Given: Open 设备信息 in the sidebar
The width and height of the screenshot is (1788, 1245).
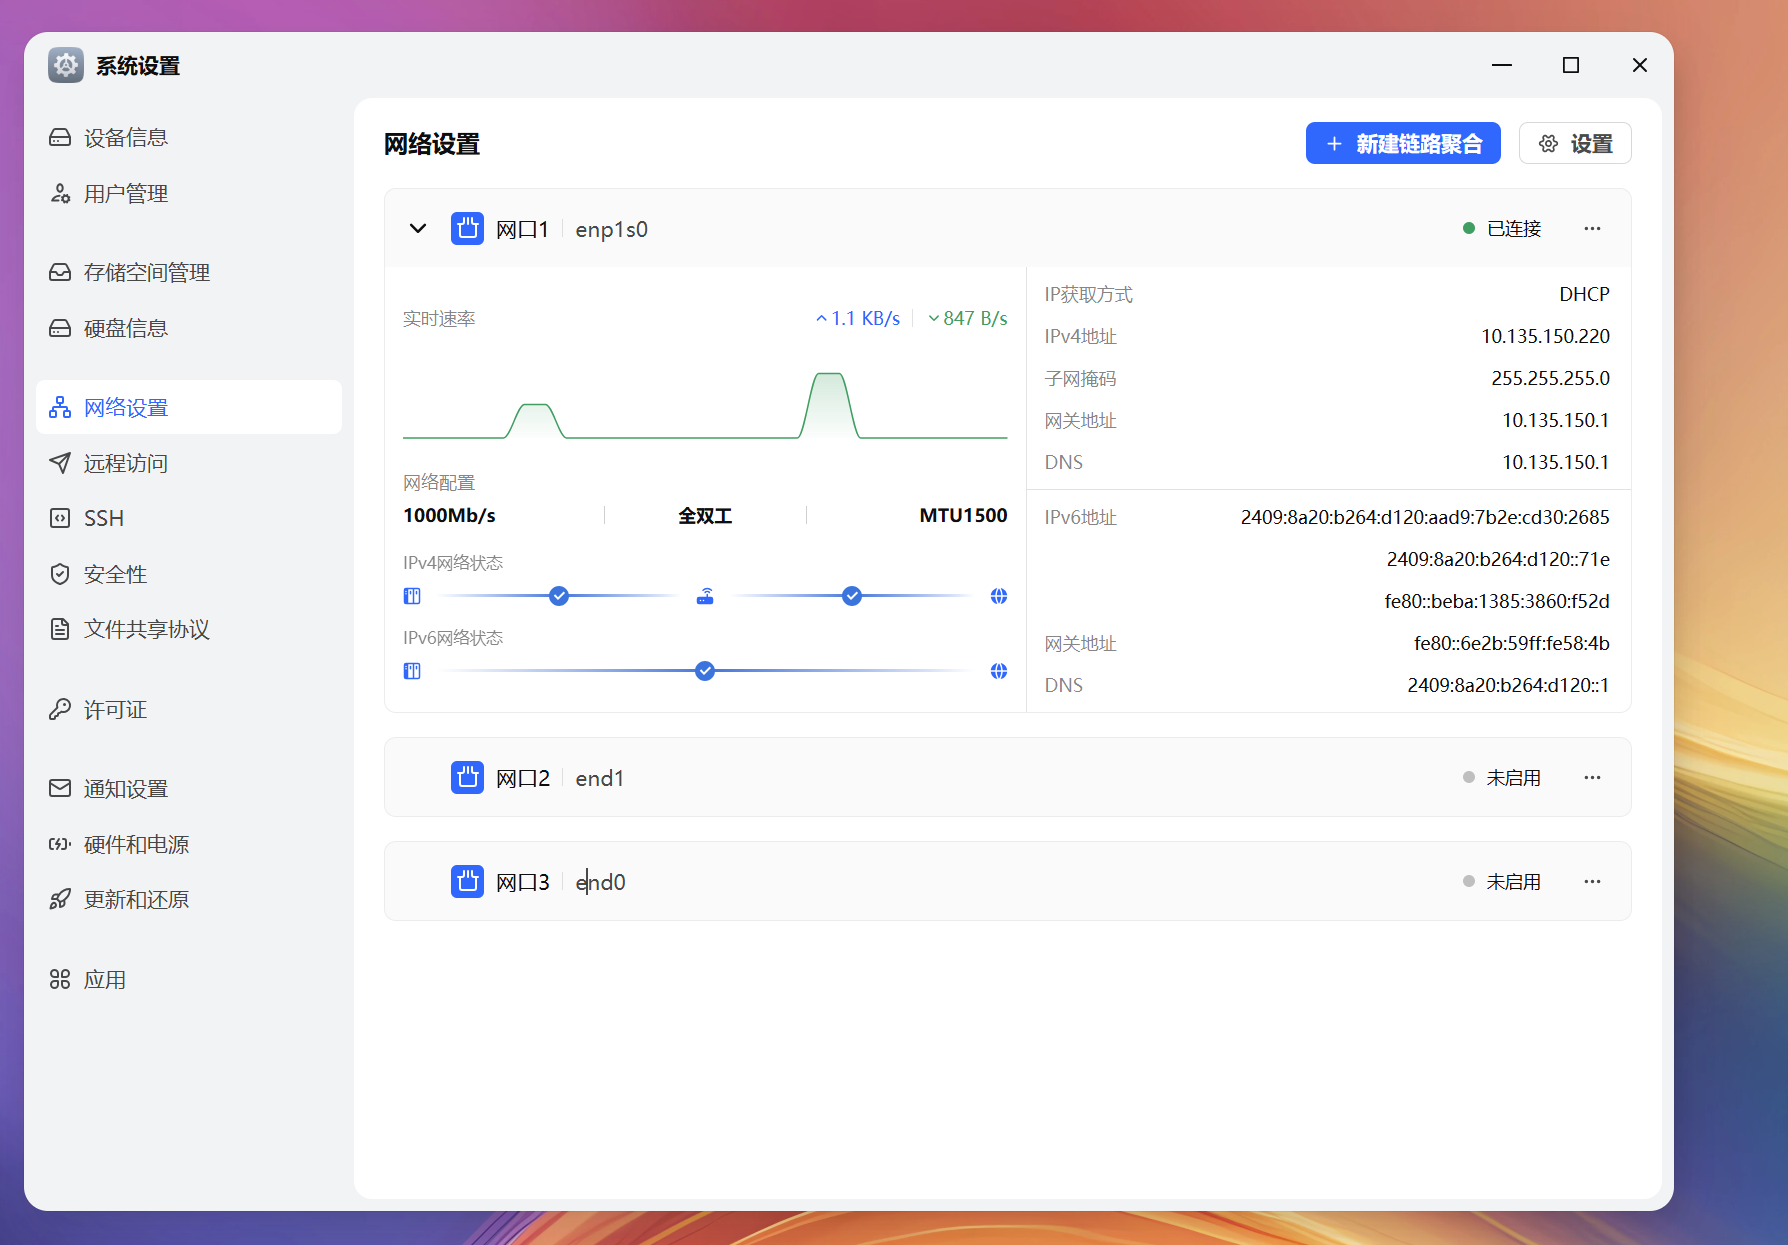Looking at the screenshot, I should [125, 137].
